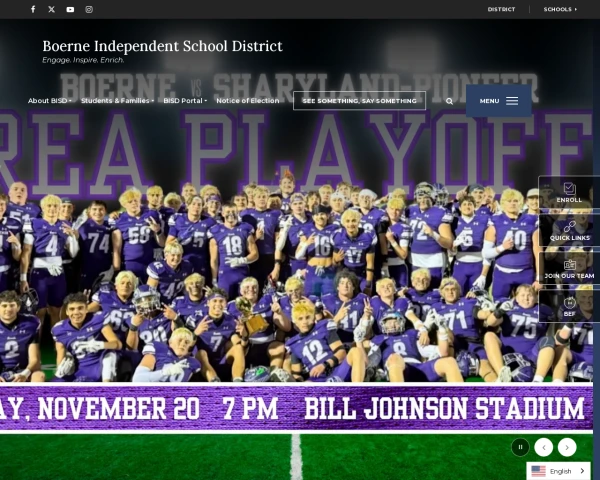The image size is (600, 480).
Task: Click See Something, Say Something button
Action: (x=359, y=101)
